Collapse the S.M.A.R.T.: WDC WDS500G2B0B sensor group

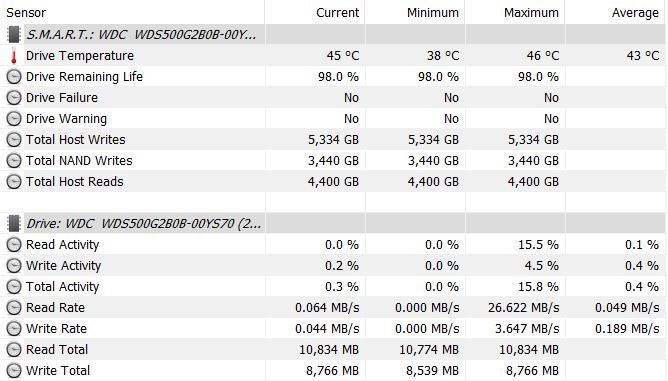click(x=141, y=35)
